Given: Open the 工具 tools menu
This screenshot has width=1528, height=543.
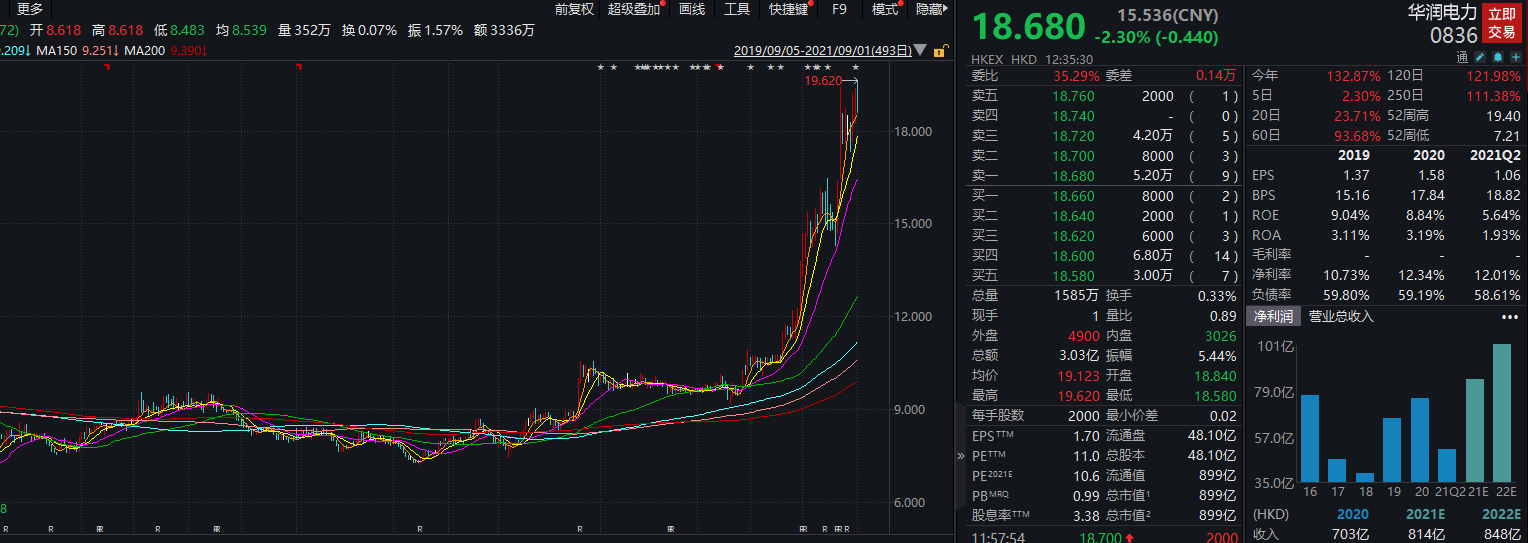Looking at the screenshot, I should pyautogui.click(x=737, y=9).
